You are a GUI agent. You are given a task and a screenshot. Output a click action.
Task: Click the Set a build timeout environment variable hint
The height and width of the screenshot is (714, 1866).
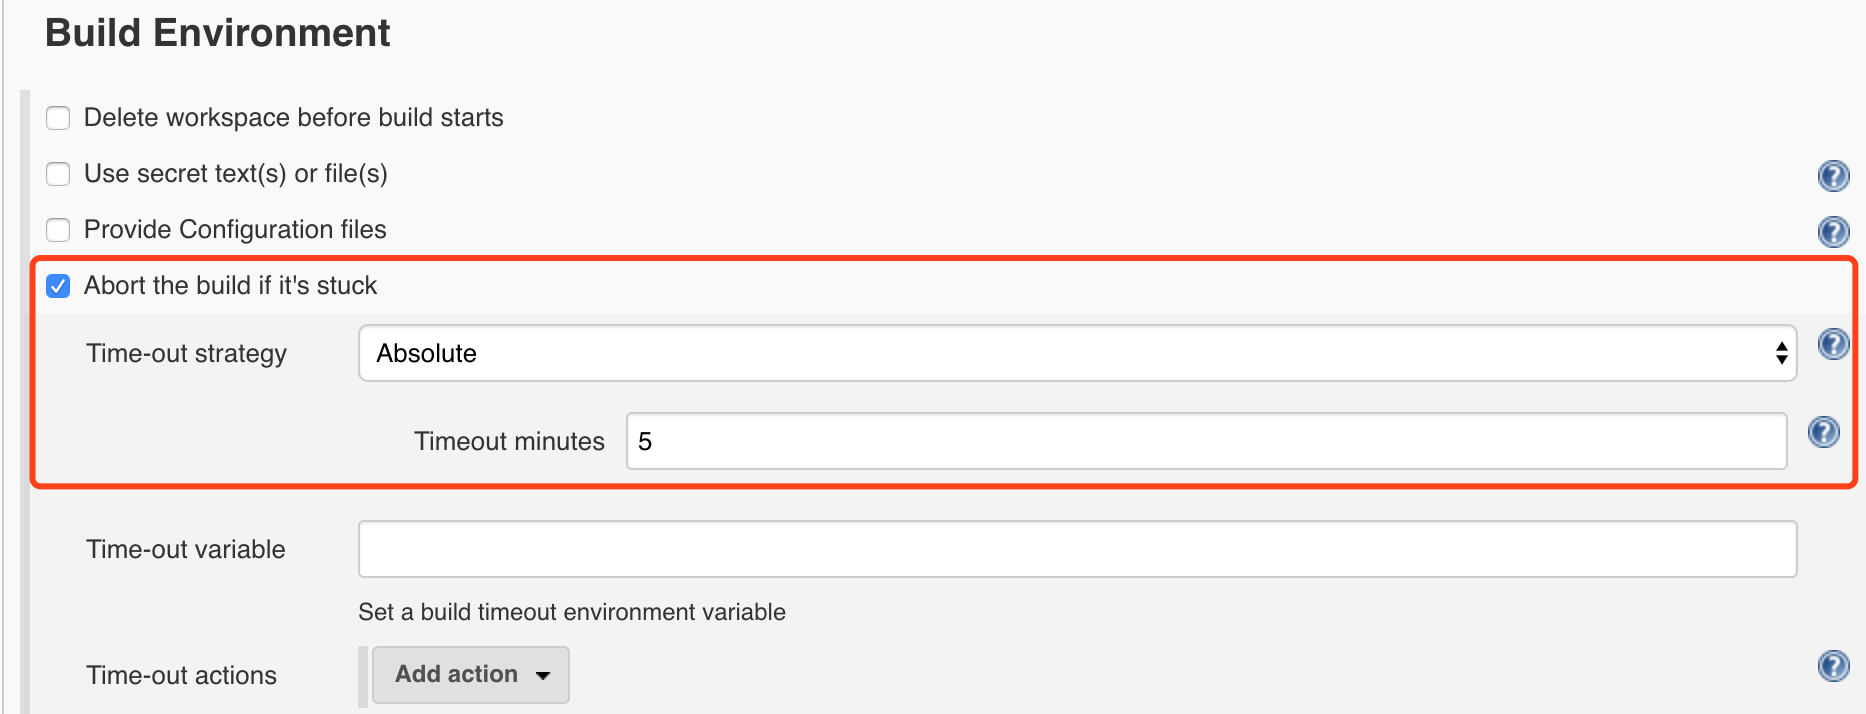coord(572,612)
